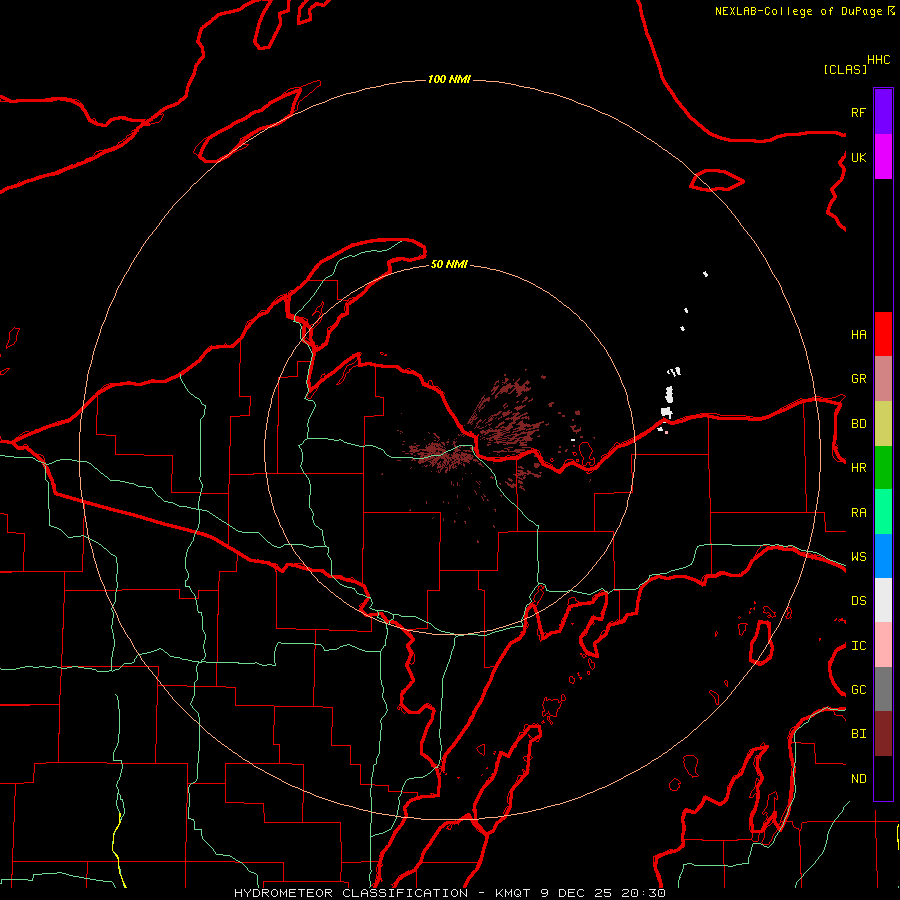Viewport: 900px width, 900px height.
Task: Select the GC gray legend swatch
Action: (883, 689)
